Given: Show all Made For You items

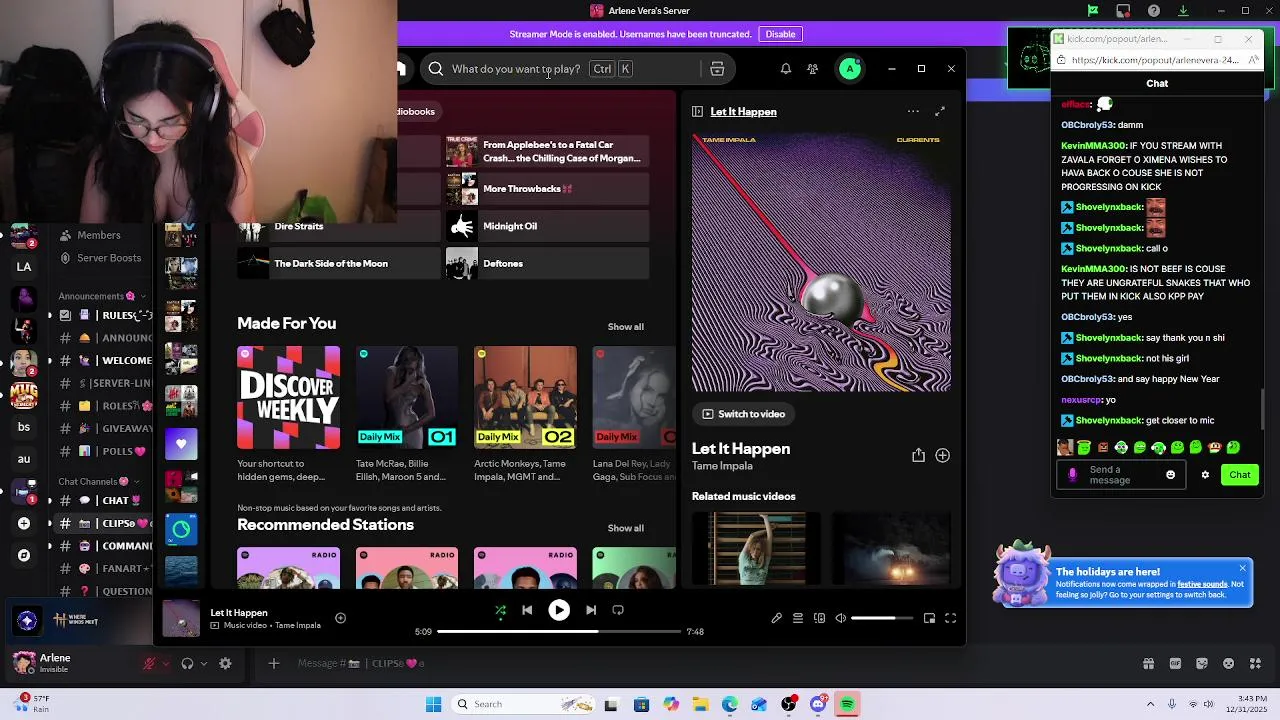Looking at the screenshot, I should point(626,327).
